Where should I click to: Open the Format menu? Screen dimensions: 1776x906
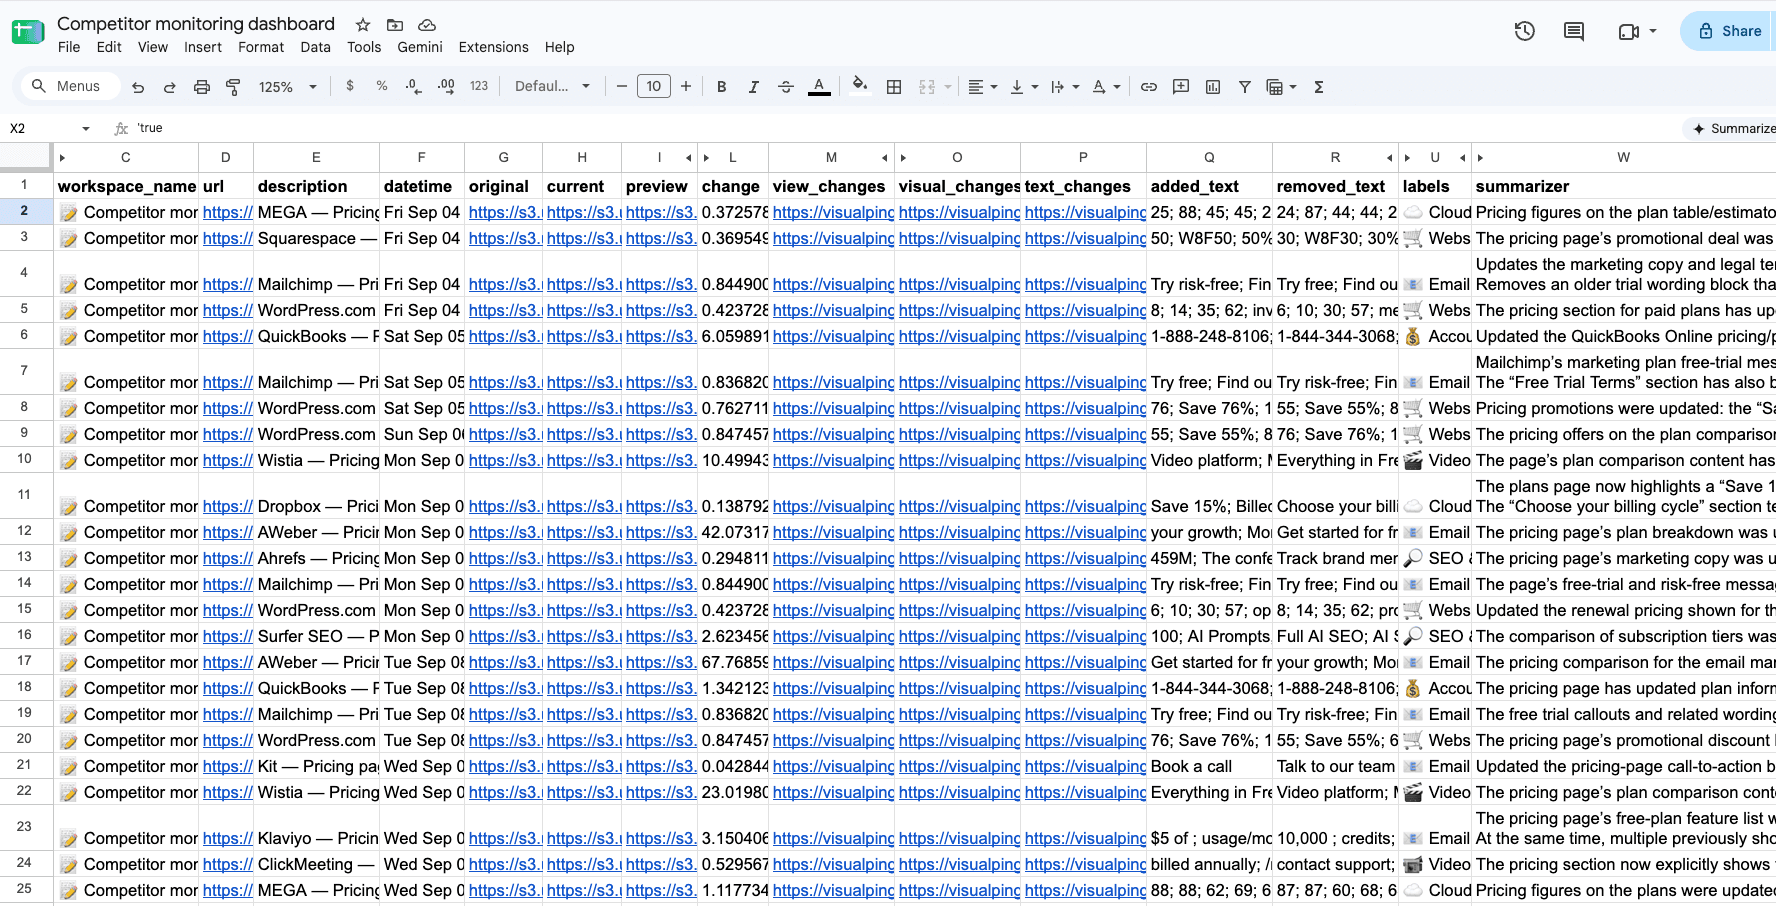tap(261, 47)
